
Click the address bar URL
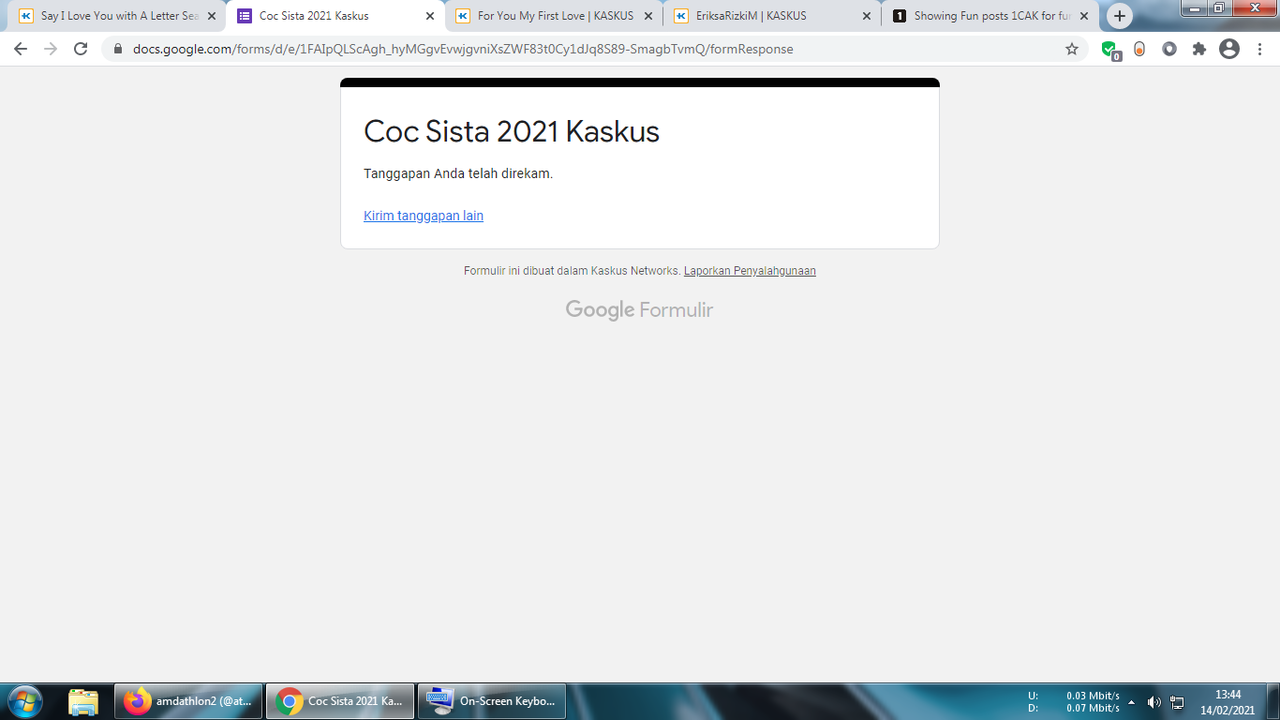(463, 49)
